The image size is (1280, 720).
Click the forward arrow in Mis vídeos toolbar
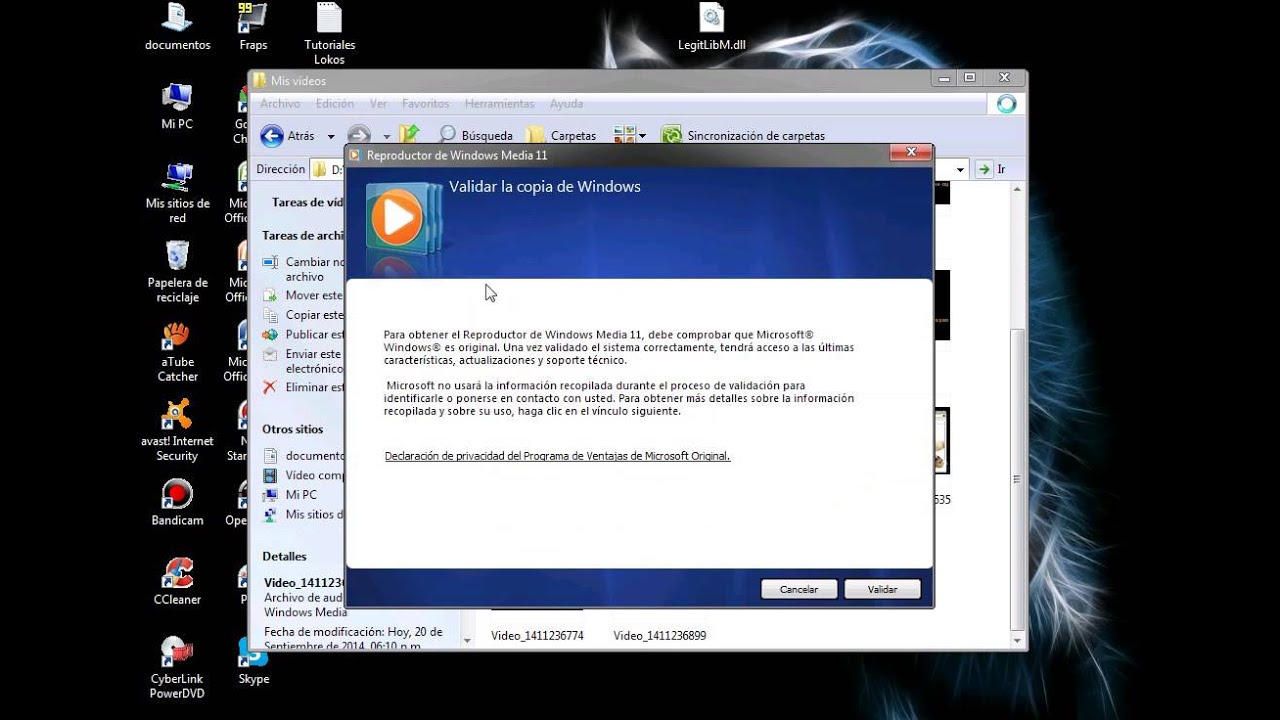coord(359,136)
